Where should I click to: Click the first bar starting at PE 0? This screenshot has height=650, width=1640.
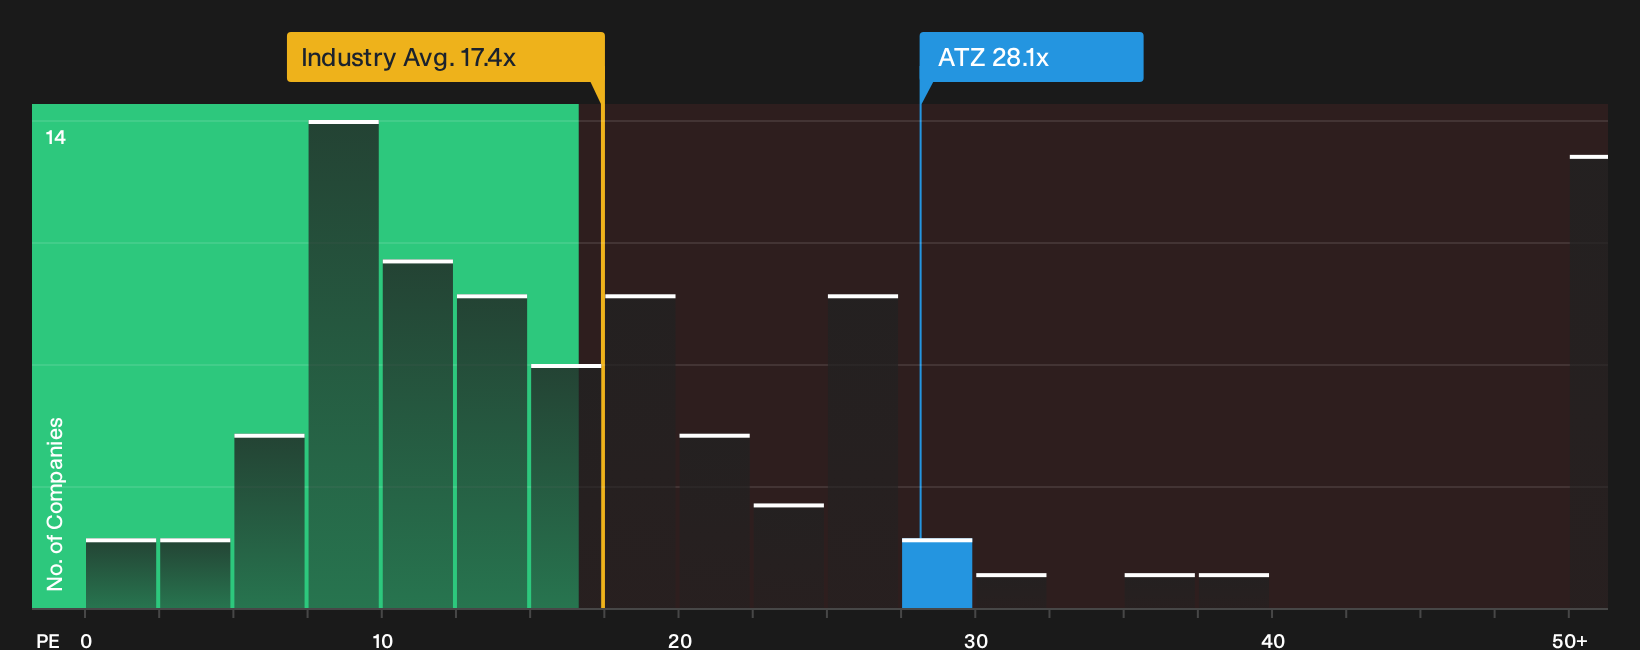pyautogui.click(x=121, y=574)
